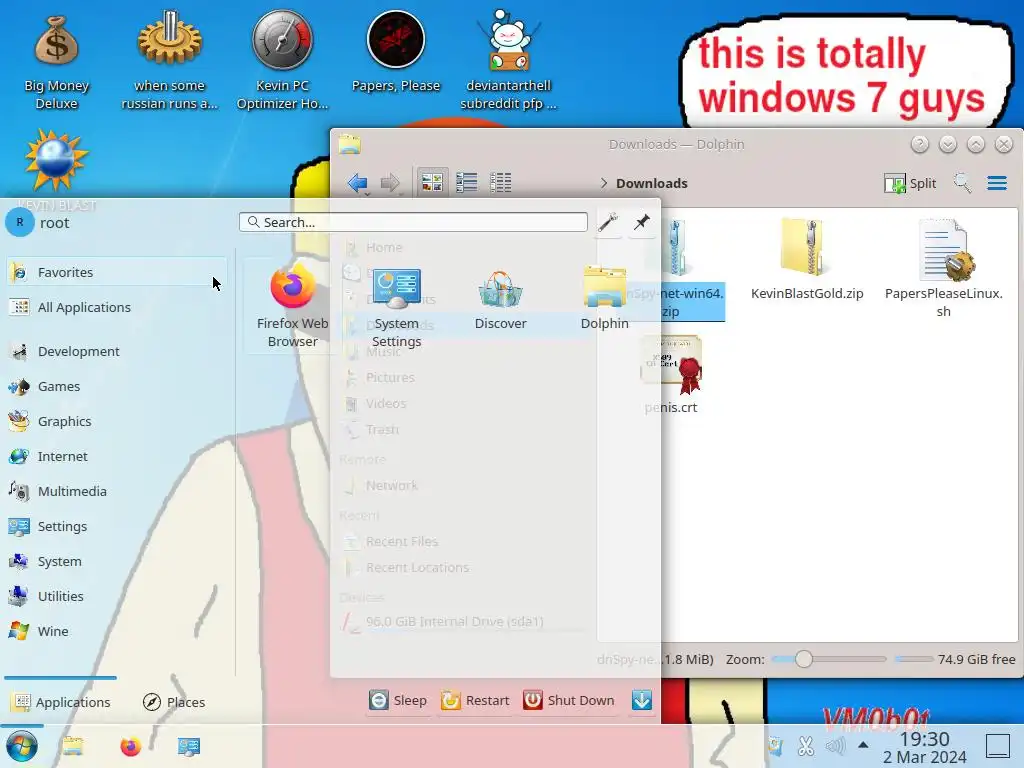Open the Wine category
This screenshot has height=768, width=1024.
pyautogui.click(x=116, y=631)
